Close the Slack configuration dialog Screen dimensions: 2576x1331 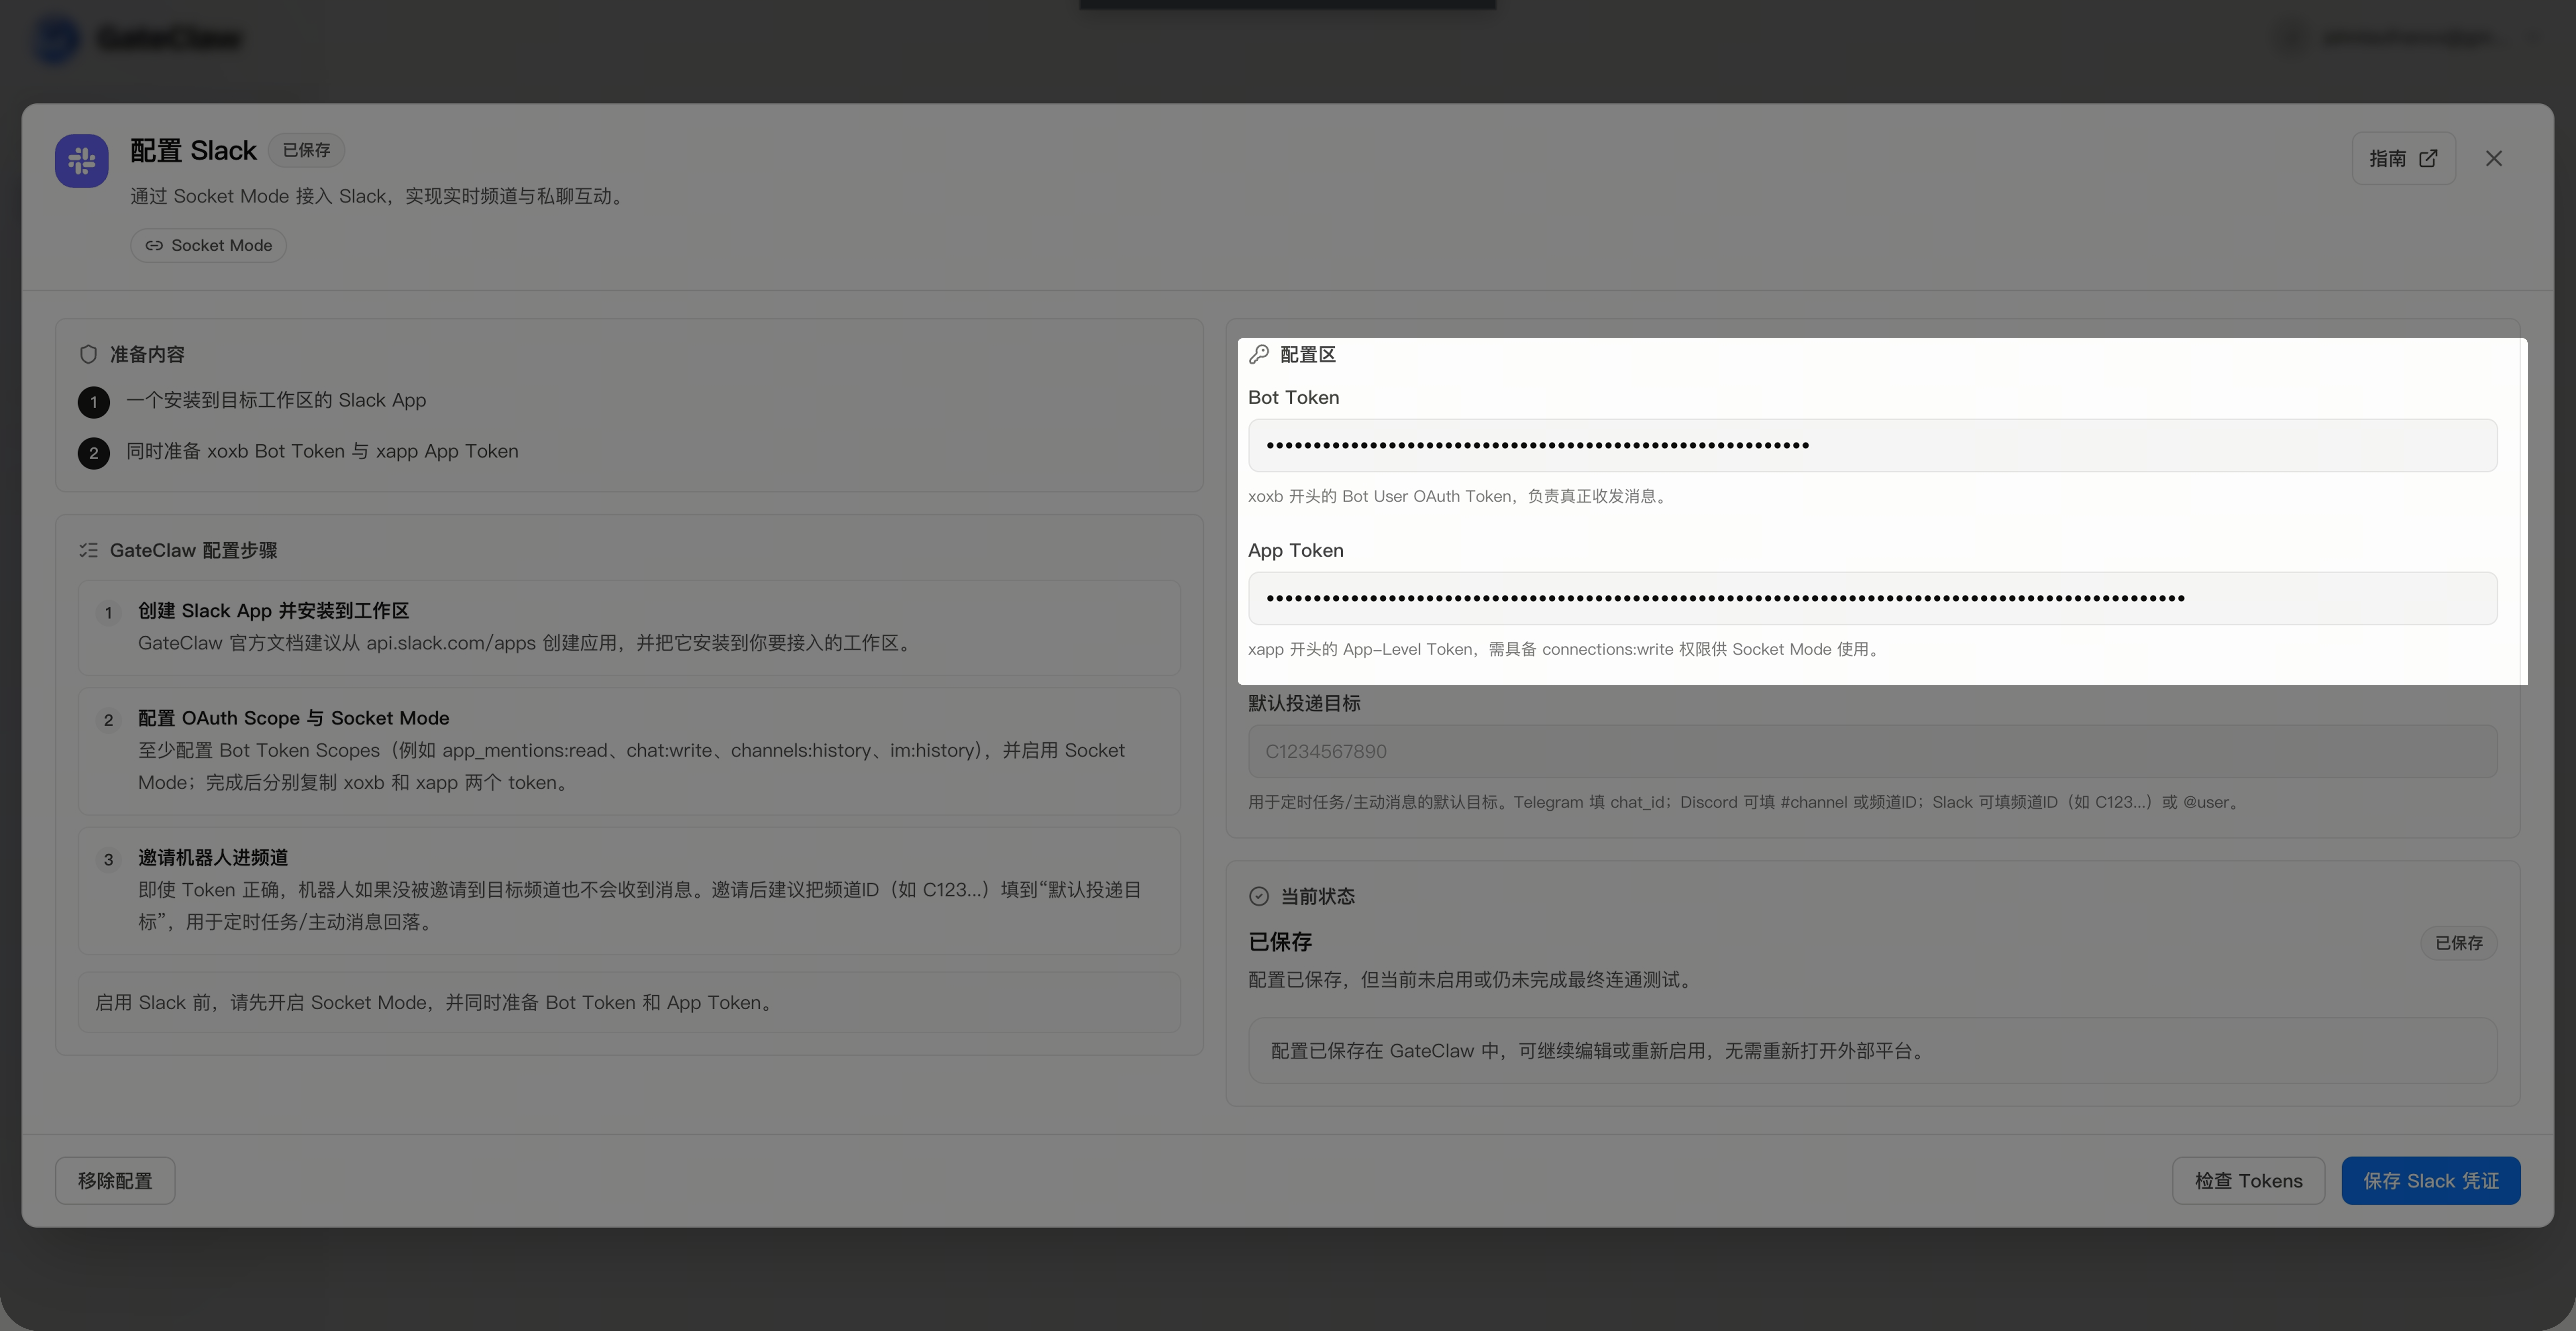tap(2493, 158)
